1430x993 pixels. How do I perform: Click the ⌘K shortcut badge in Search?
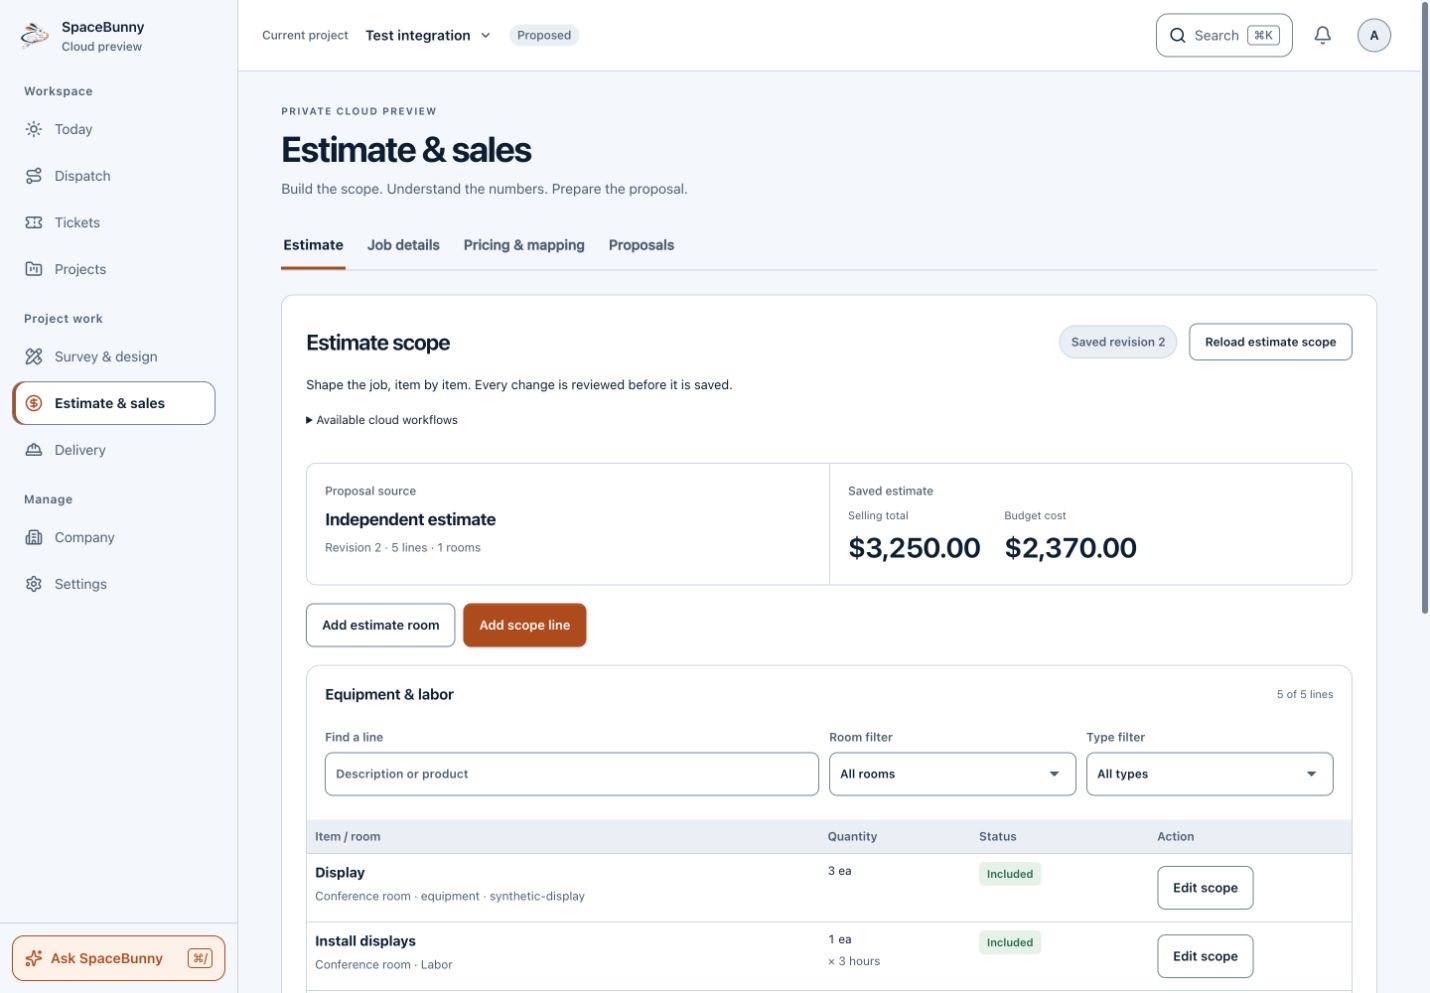point(1263,35)
